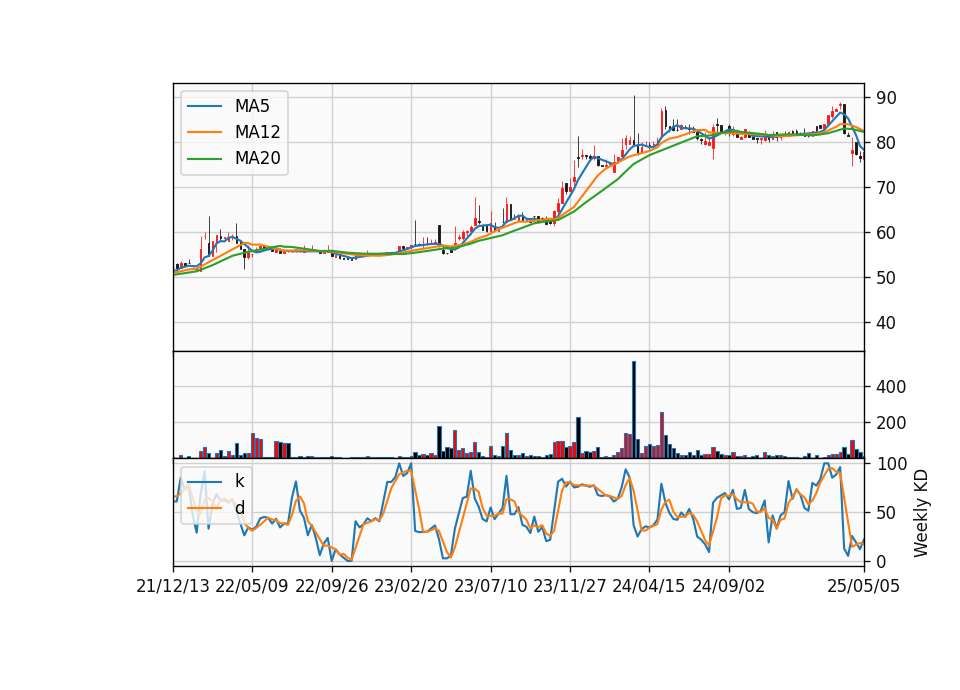
Task: Click the 23/02/20 date tick label
Action: point(411,586)
